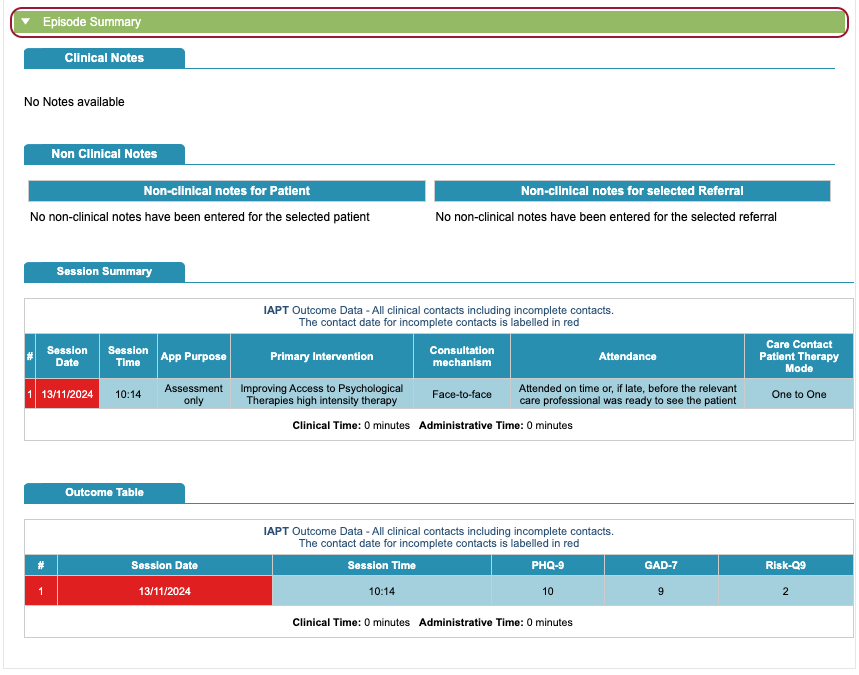Click the Episode Summary header title
The image size is (859, 675).
tap(92, 22)
